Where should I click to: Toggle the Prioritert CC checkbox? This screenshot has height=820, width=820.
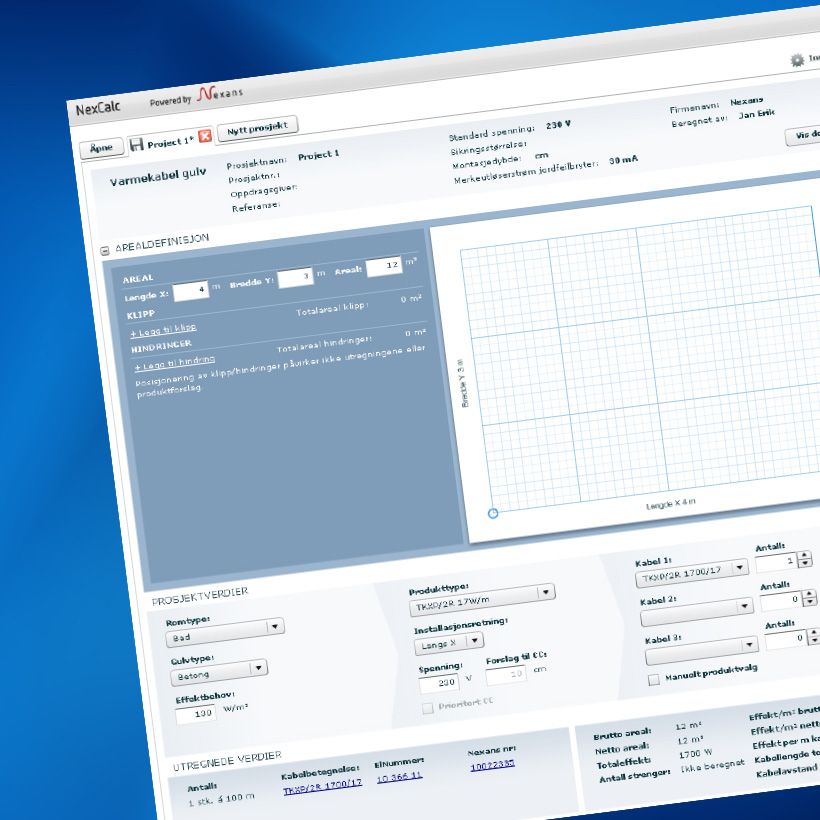427,708
